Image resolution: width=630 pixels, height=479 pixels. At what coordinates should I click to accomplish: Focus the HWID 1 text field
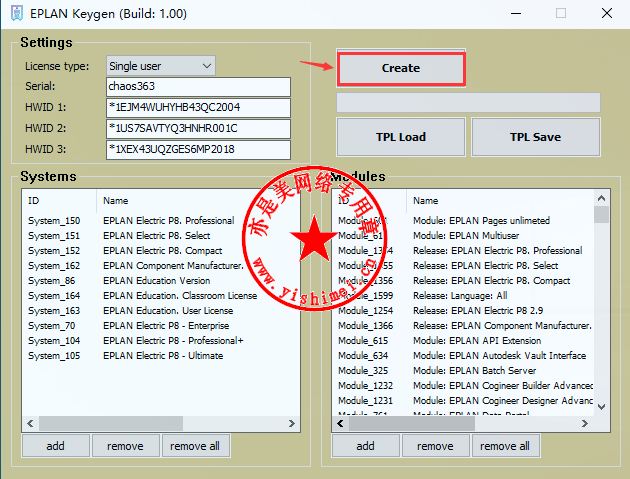pyautogui.click(x=198, y=107)
